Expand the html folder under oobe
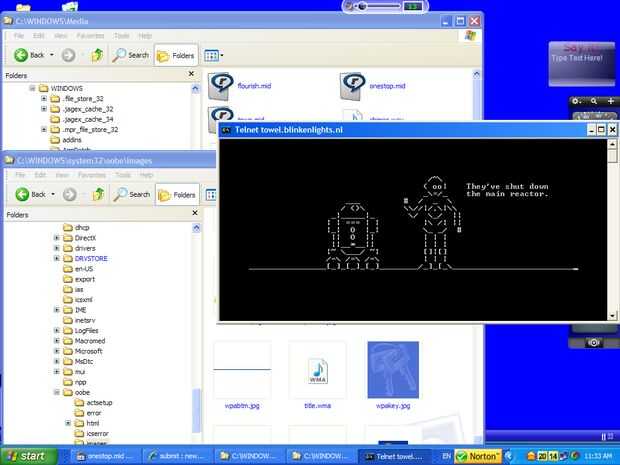Viewport: 620px width, 465px height. click(x=68, y=423)
